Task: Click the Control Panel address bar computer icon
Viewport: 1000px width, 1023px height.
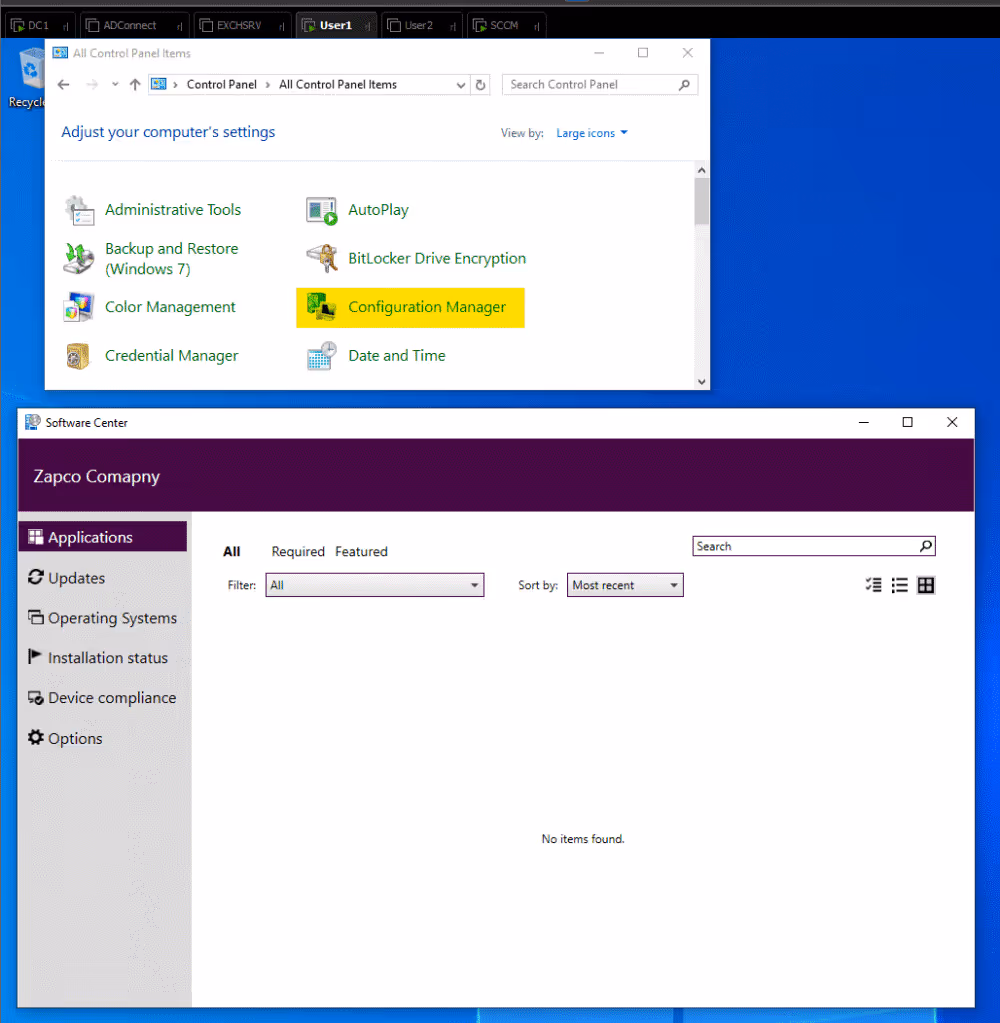Action: click(x=159, y=84)
